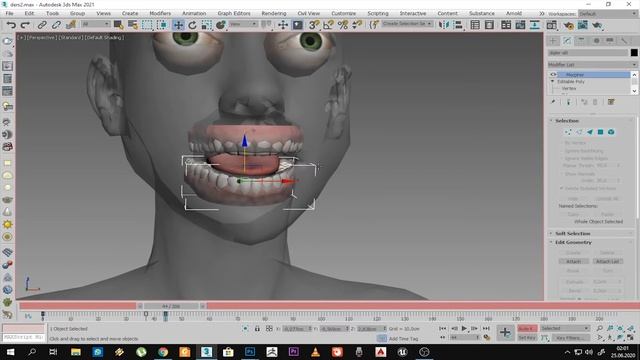The width and height of the screenshot is (640, 360).
Task: Click the object color swatch
Action: coord(634,53)
